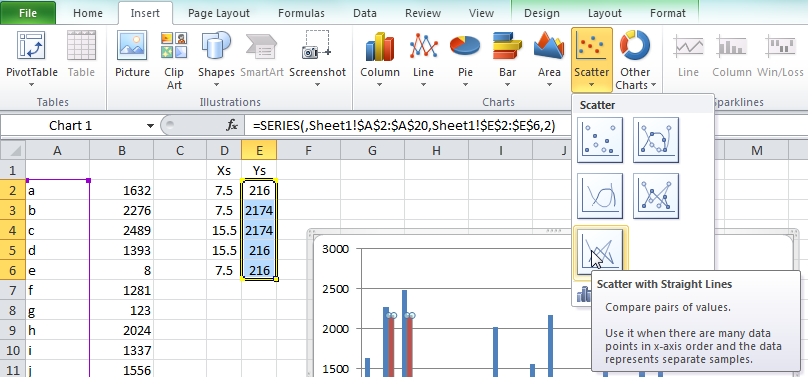
Task: Expand the Other Charts dropdown arrow
Action: [x=653, y=85]
